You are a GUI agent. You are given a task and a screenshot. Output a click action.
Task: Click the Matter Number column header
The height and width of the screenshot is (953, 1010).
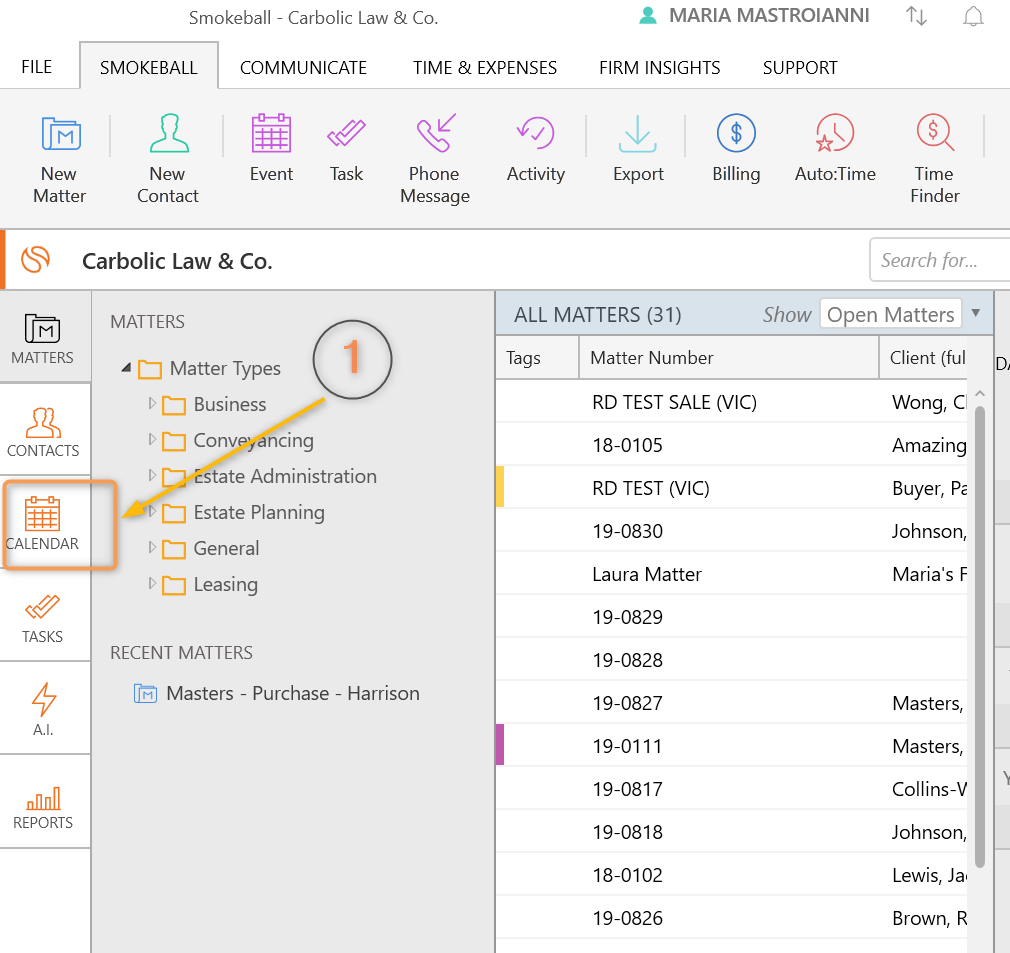point(652,358)
